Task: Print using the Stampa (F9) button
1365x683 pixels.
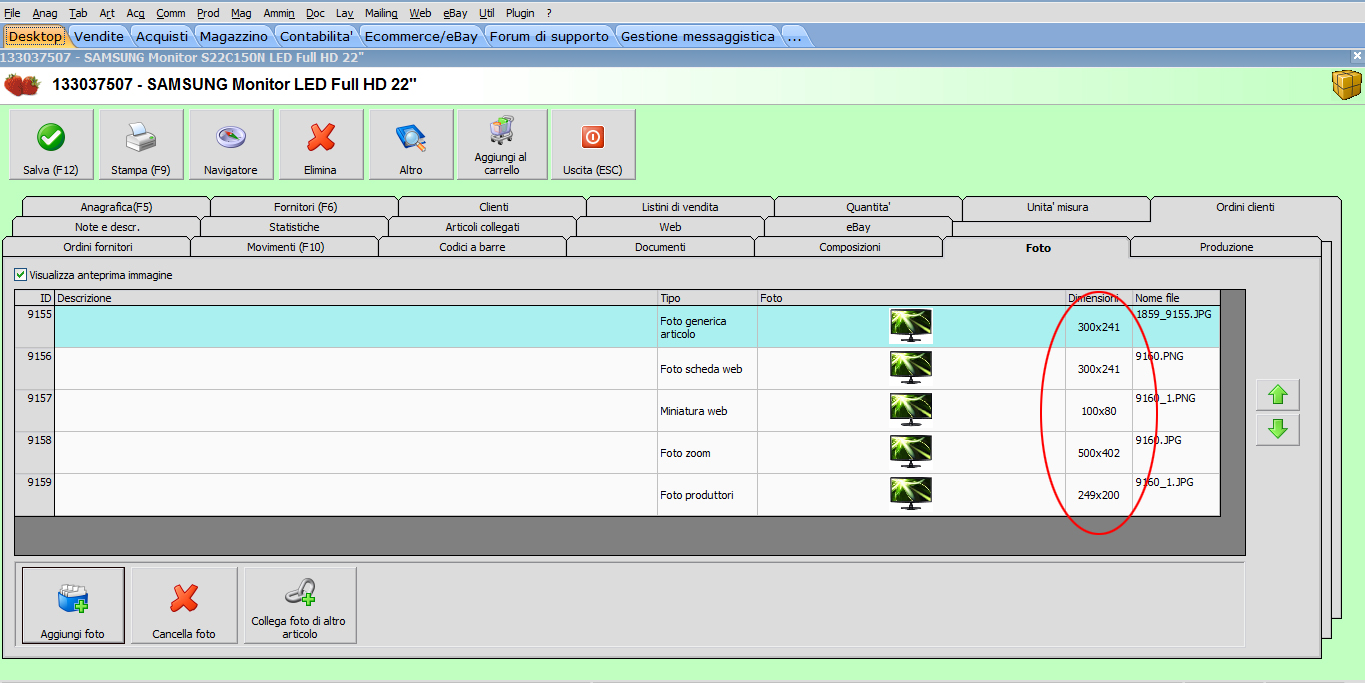Action: [141, 145]
